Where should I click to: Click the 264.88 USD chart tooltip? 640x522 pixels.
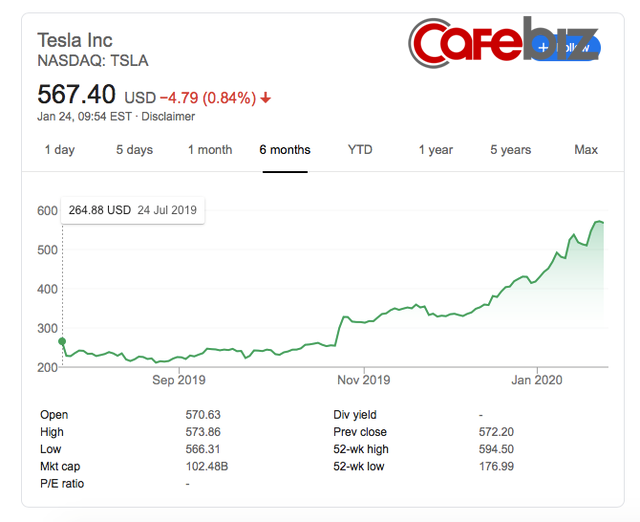pos(132,210)
